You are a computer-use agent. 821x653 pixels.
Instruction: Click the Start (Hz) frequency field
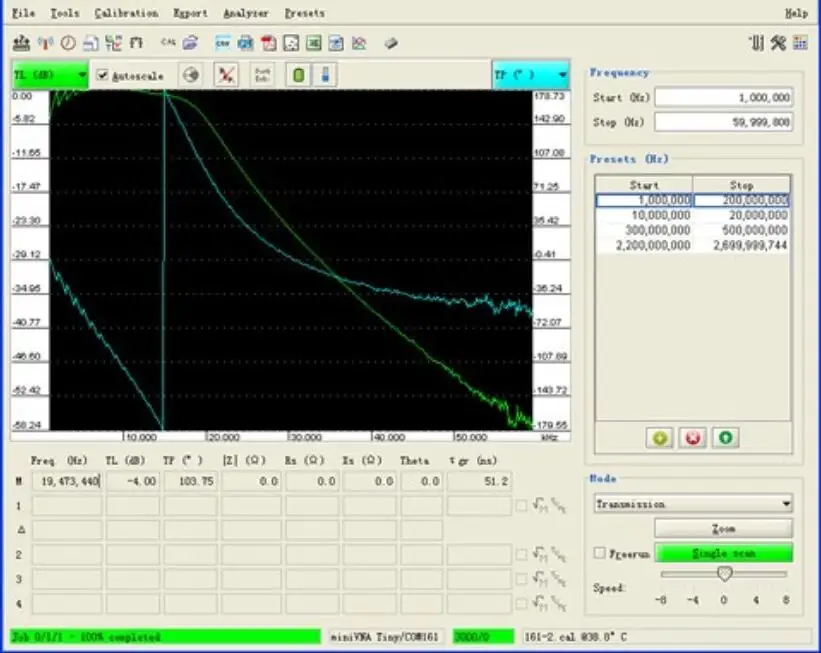tap(724, 97)
